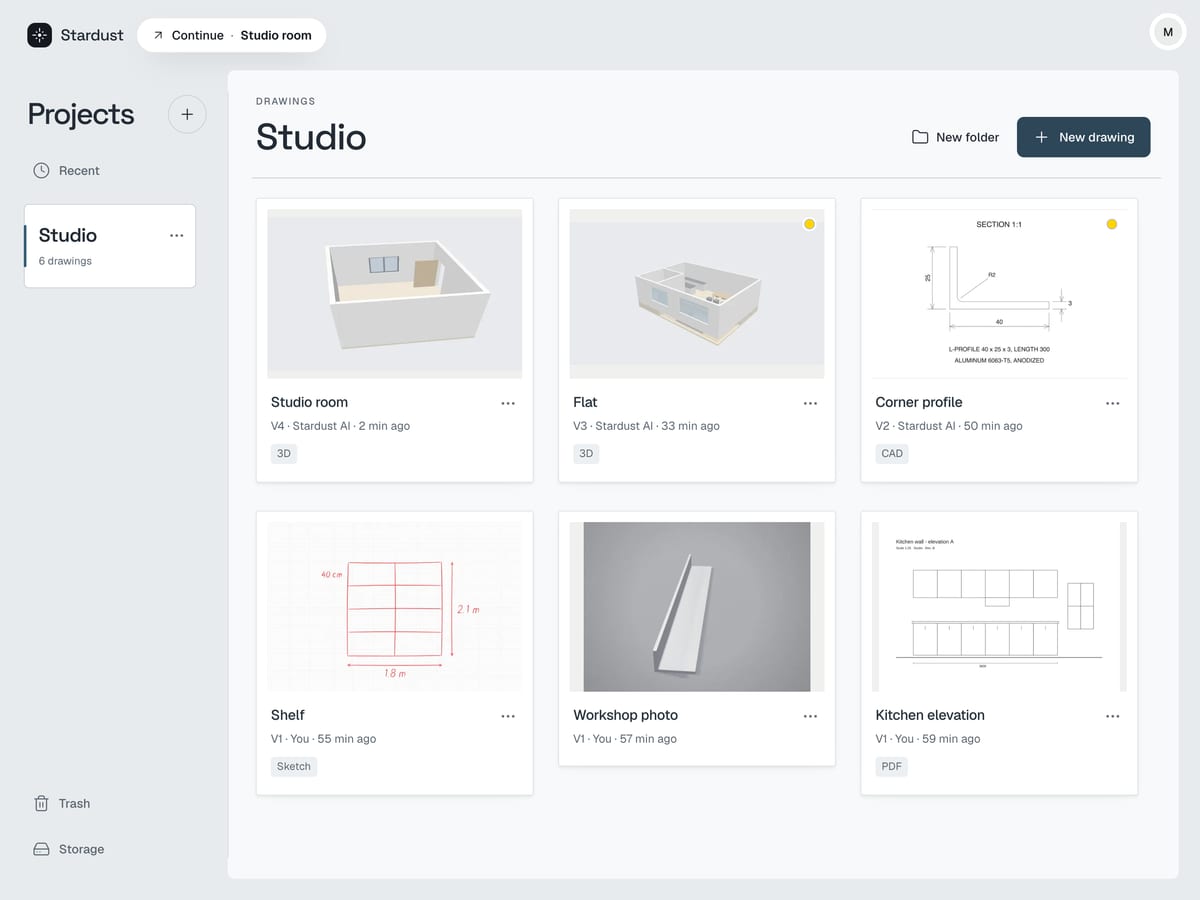Click the Flat title text
This screenshot has height=900, width=1200.
pyautogui.click(x=585, y=402)
